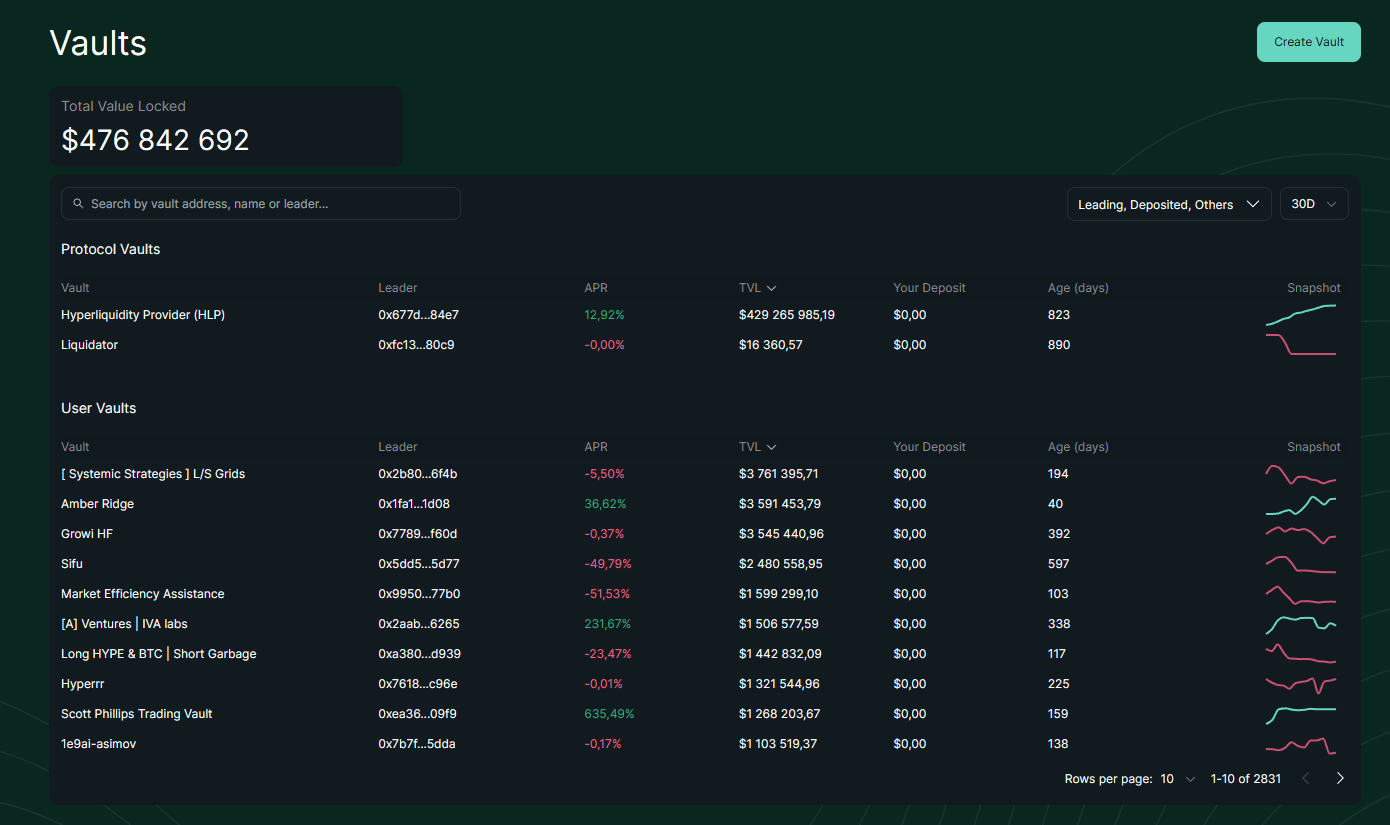Click the Create Vault button
The image size is (1390, 825).
coord(1308,42)
